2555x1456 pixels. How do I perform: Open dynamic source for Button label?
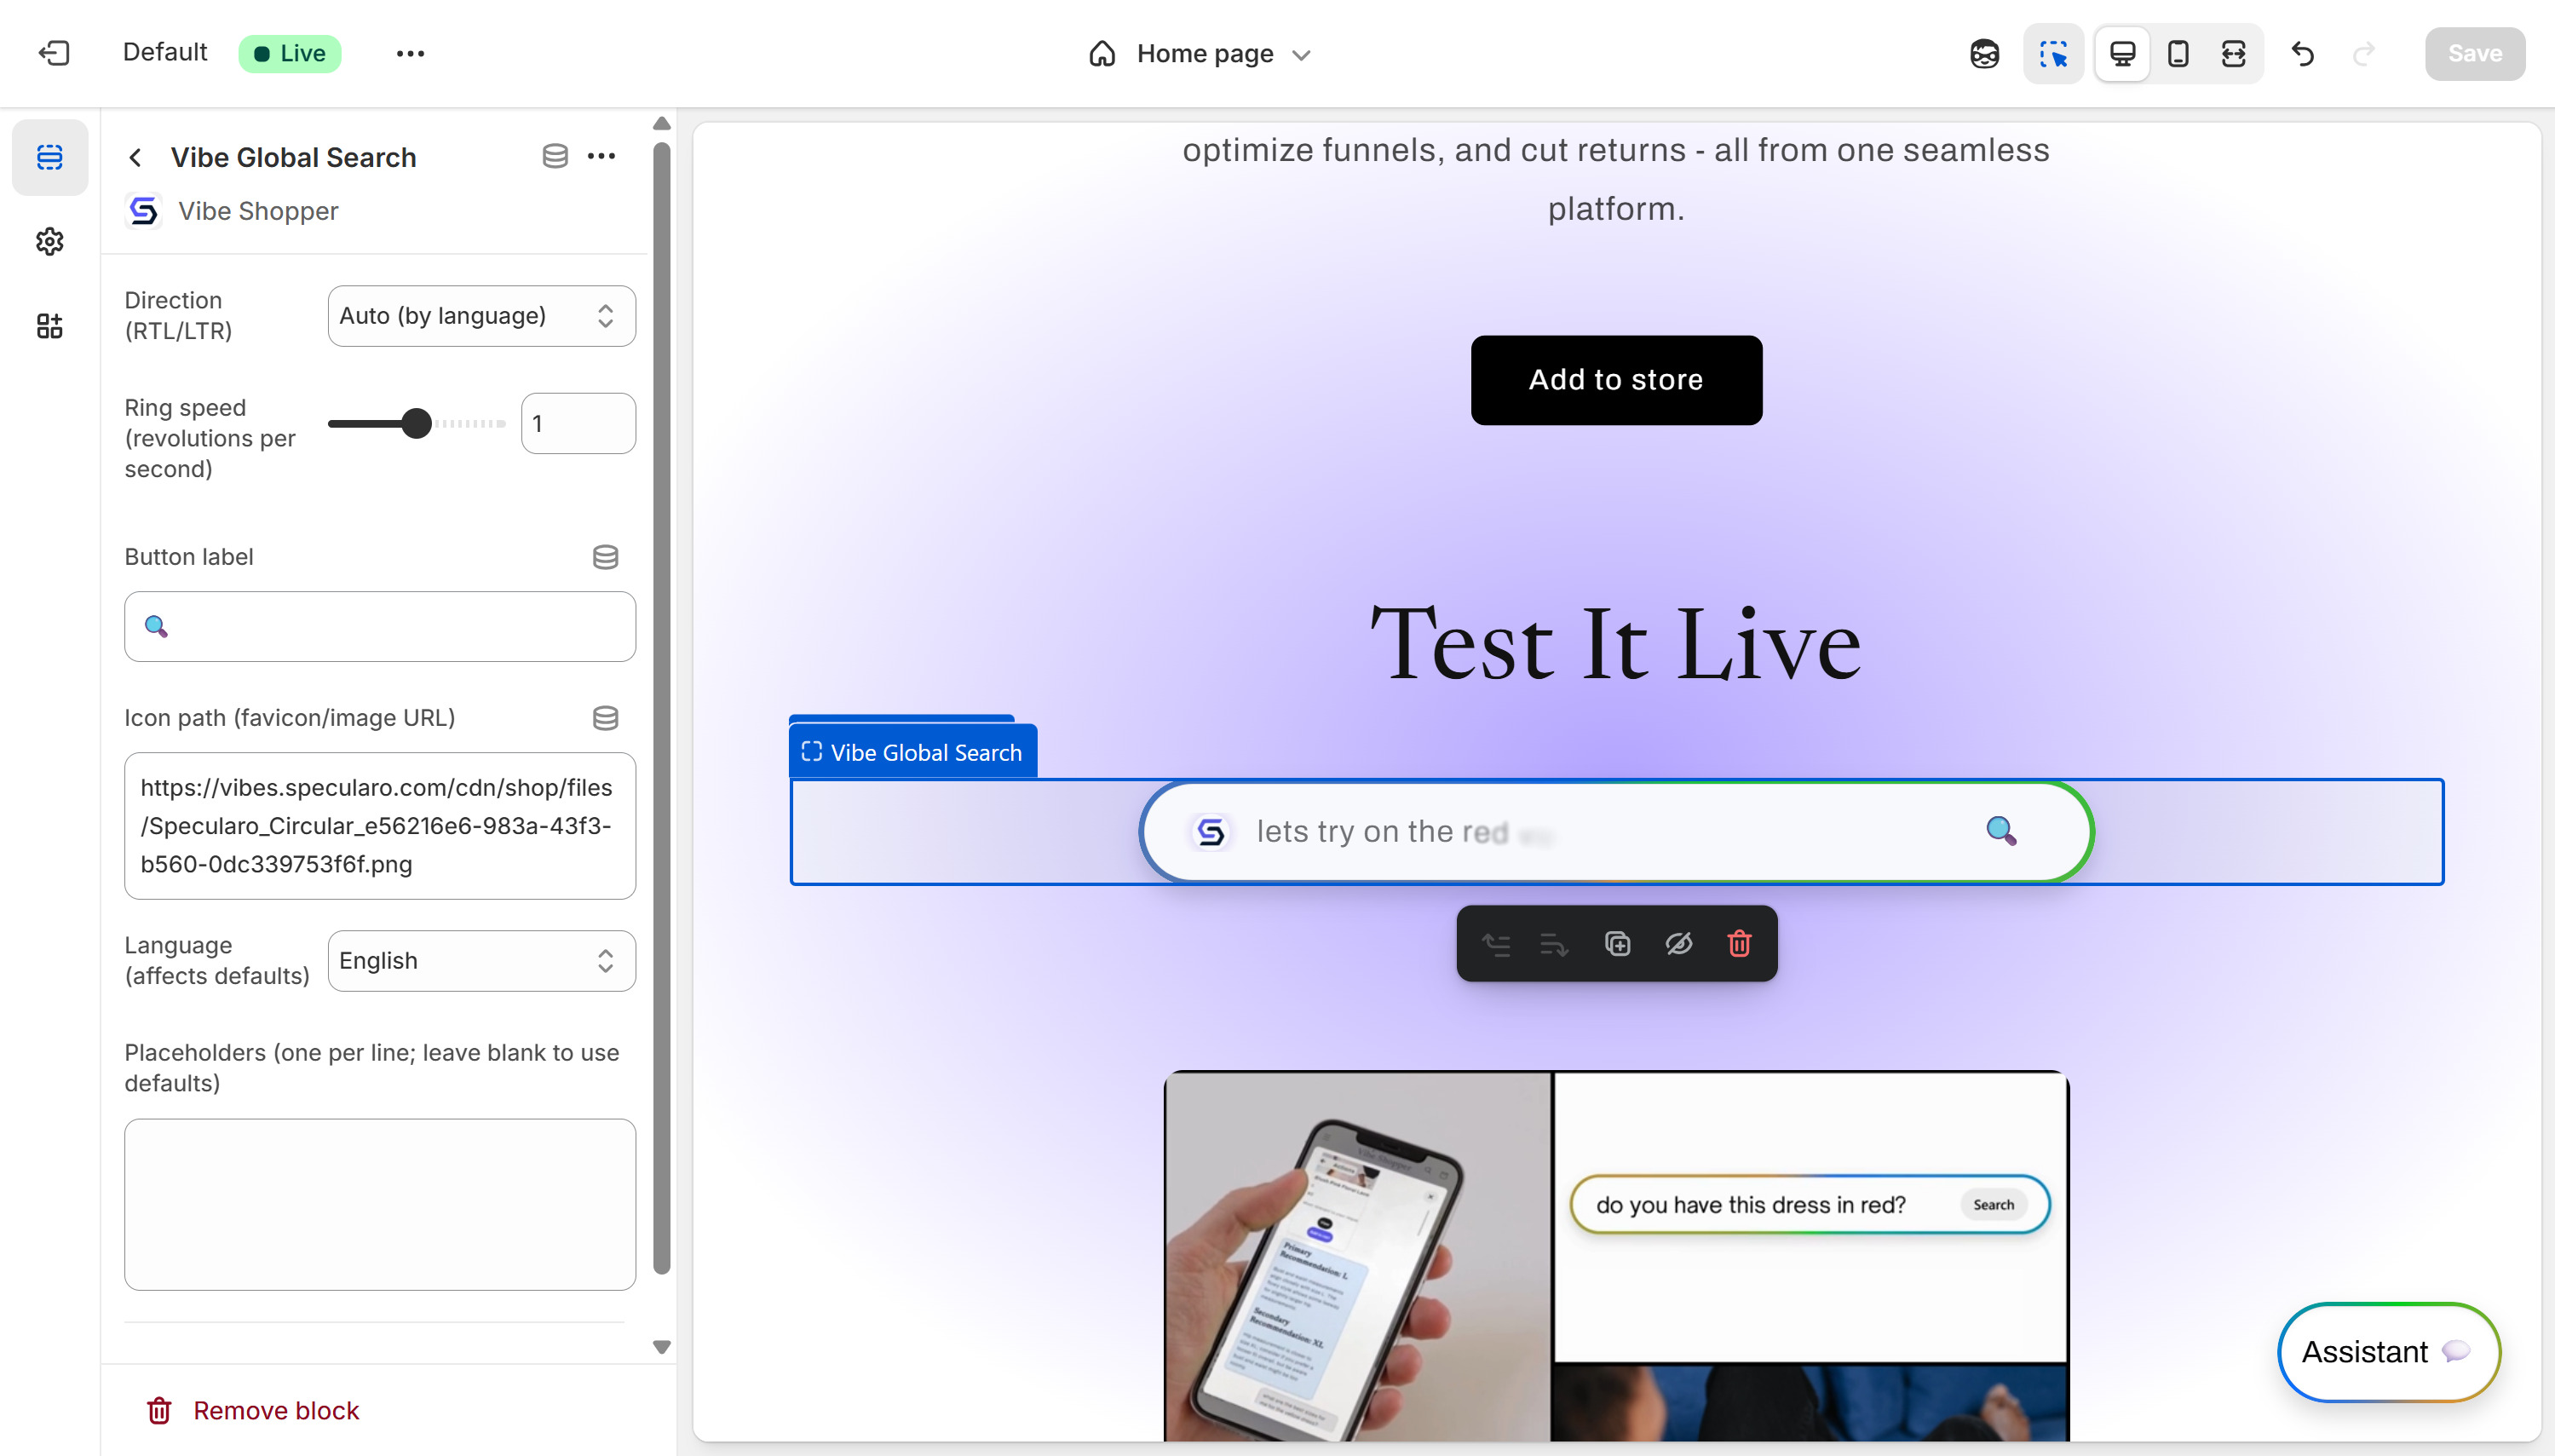[x=605, y=557]
